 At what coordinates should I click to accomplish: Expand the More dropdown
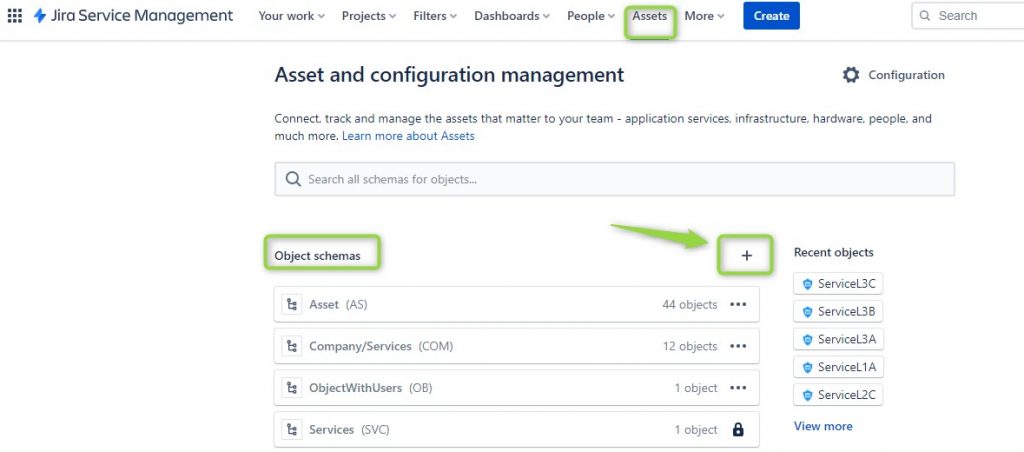coord(705,16)
